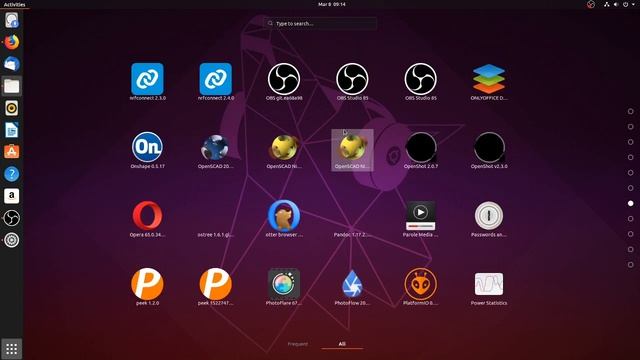
Task: Switch to the Frequent tab
Action: click(x=298, y=344)
